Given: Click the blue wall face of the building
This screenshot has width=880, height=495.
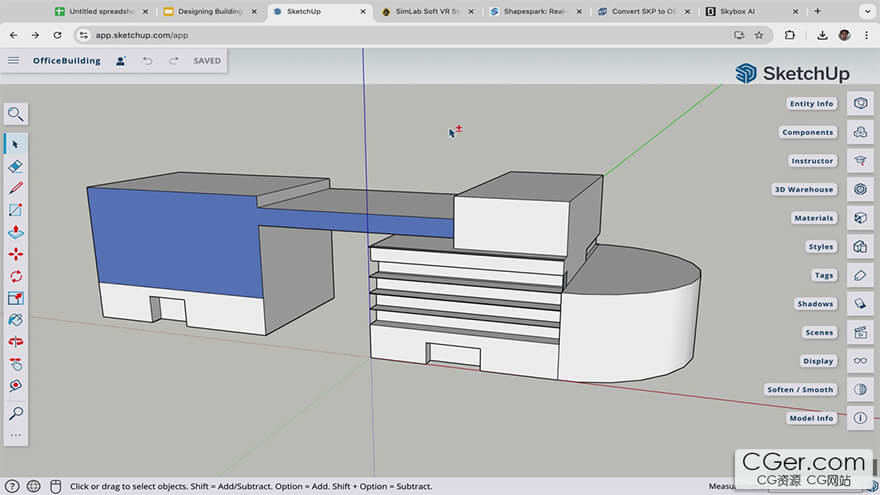Looking at the screenshot, I should click(x=170, y=240).
